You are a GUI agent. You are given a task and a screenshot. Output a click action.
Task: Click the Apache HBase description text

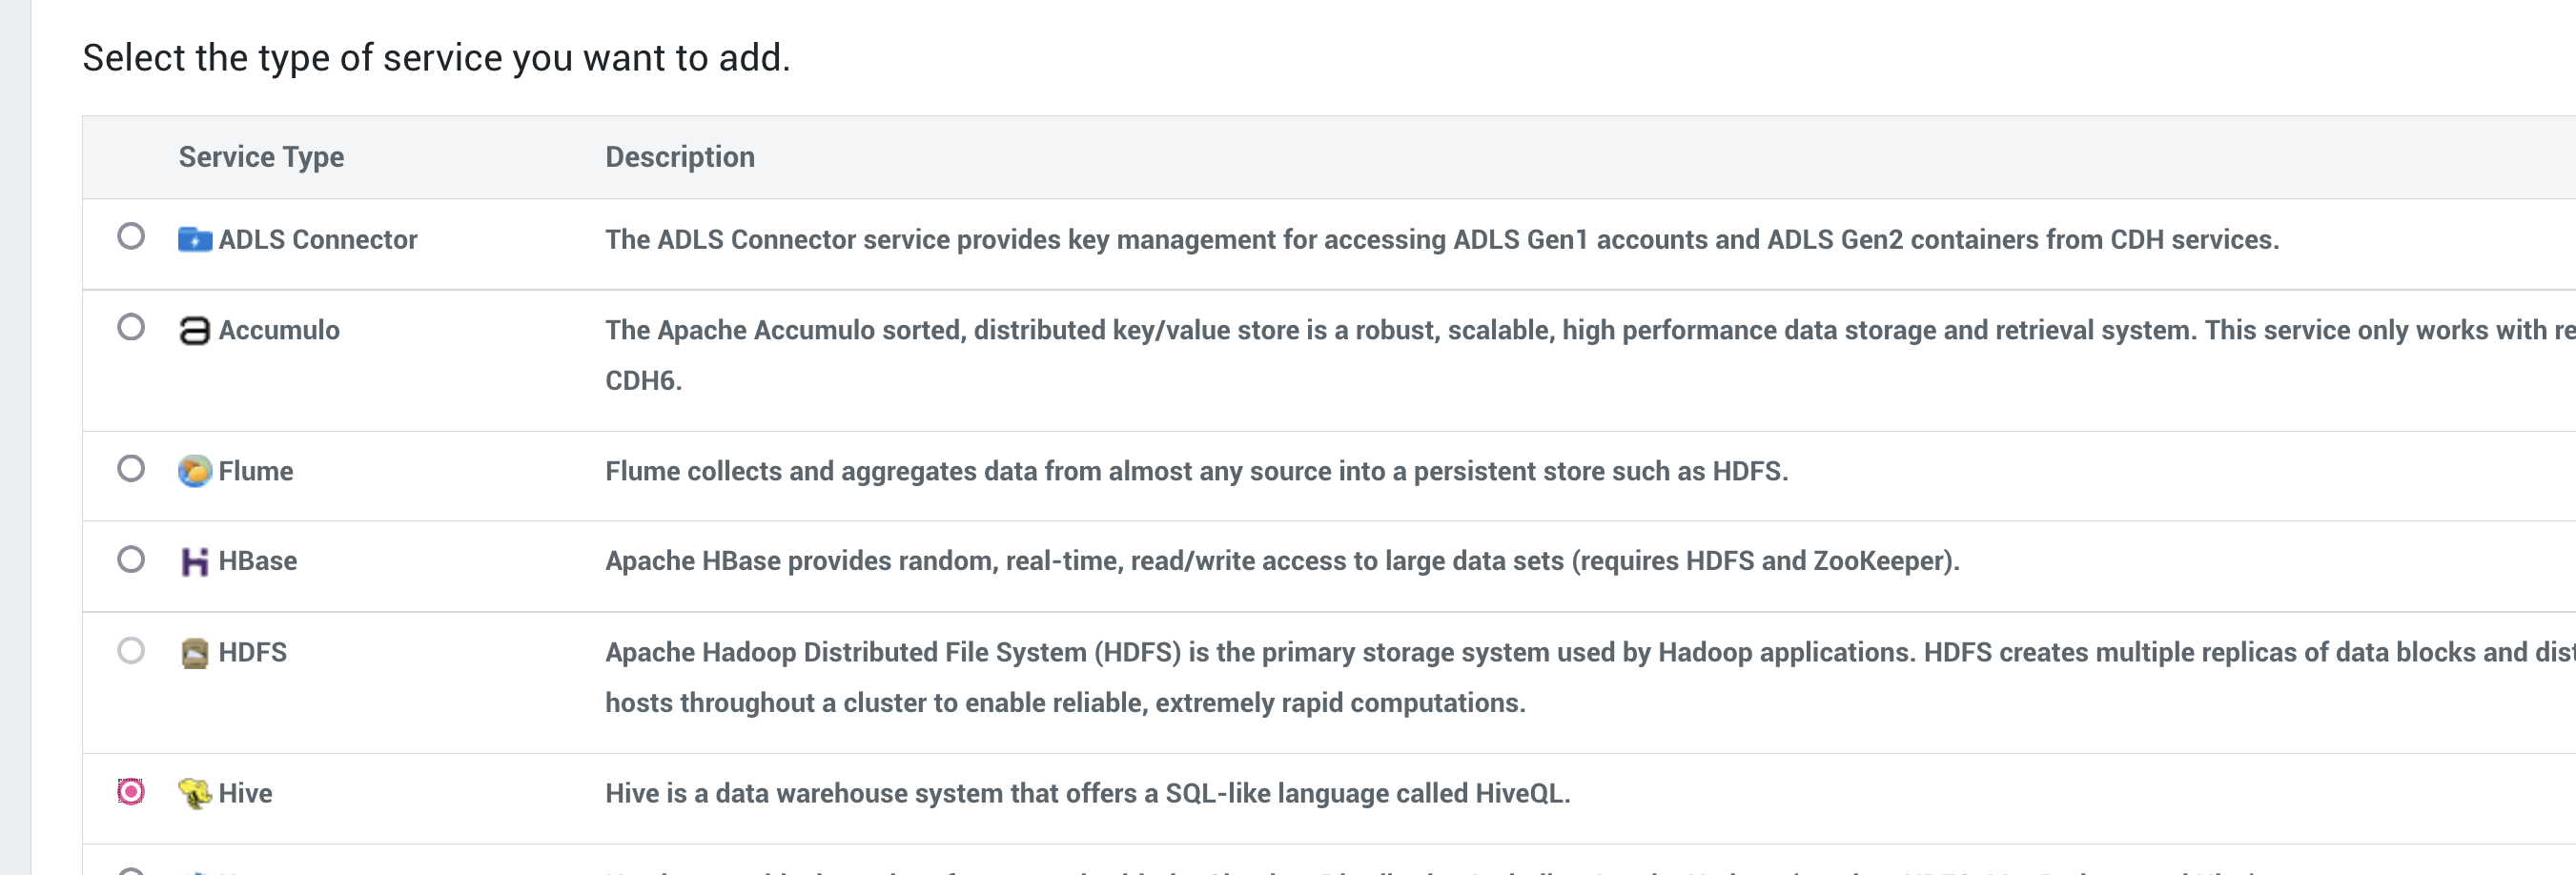(x=1282, y=561)
